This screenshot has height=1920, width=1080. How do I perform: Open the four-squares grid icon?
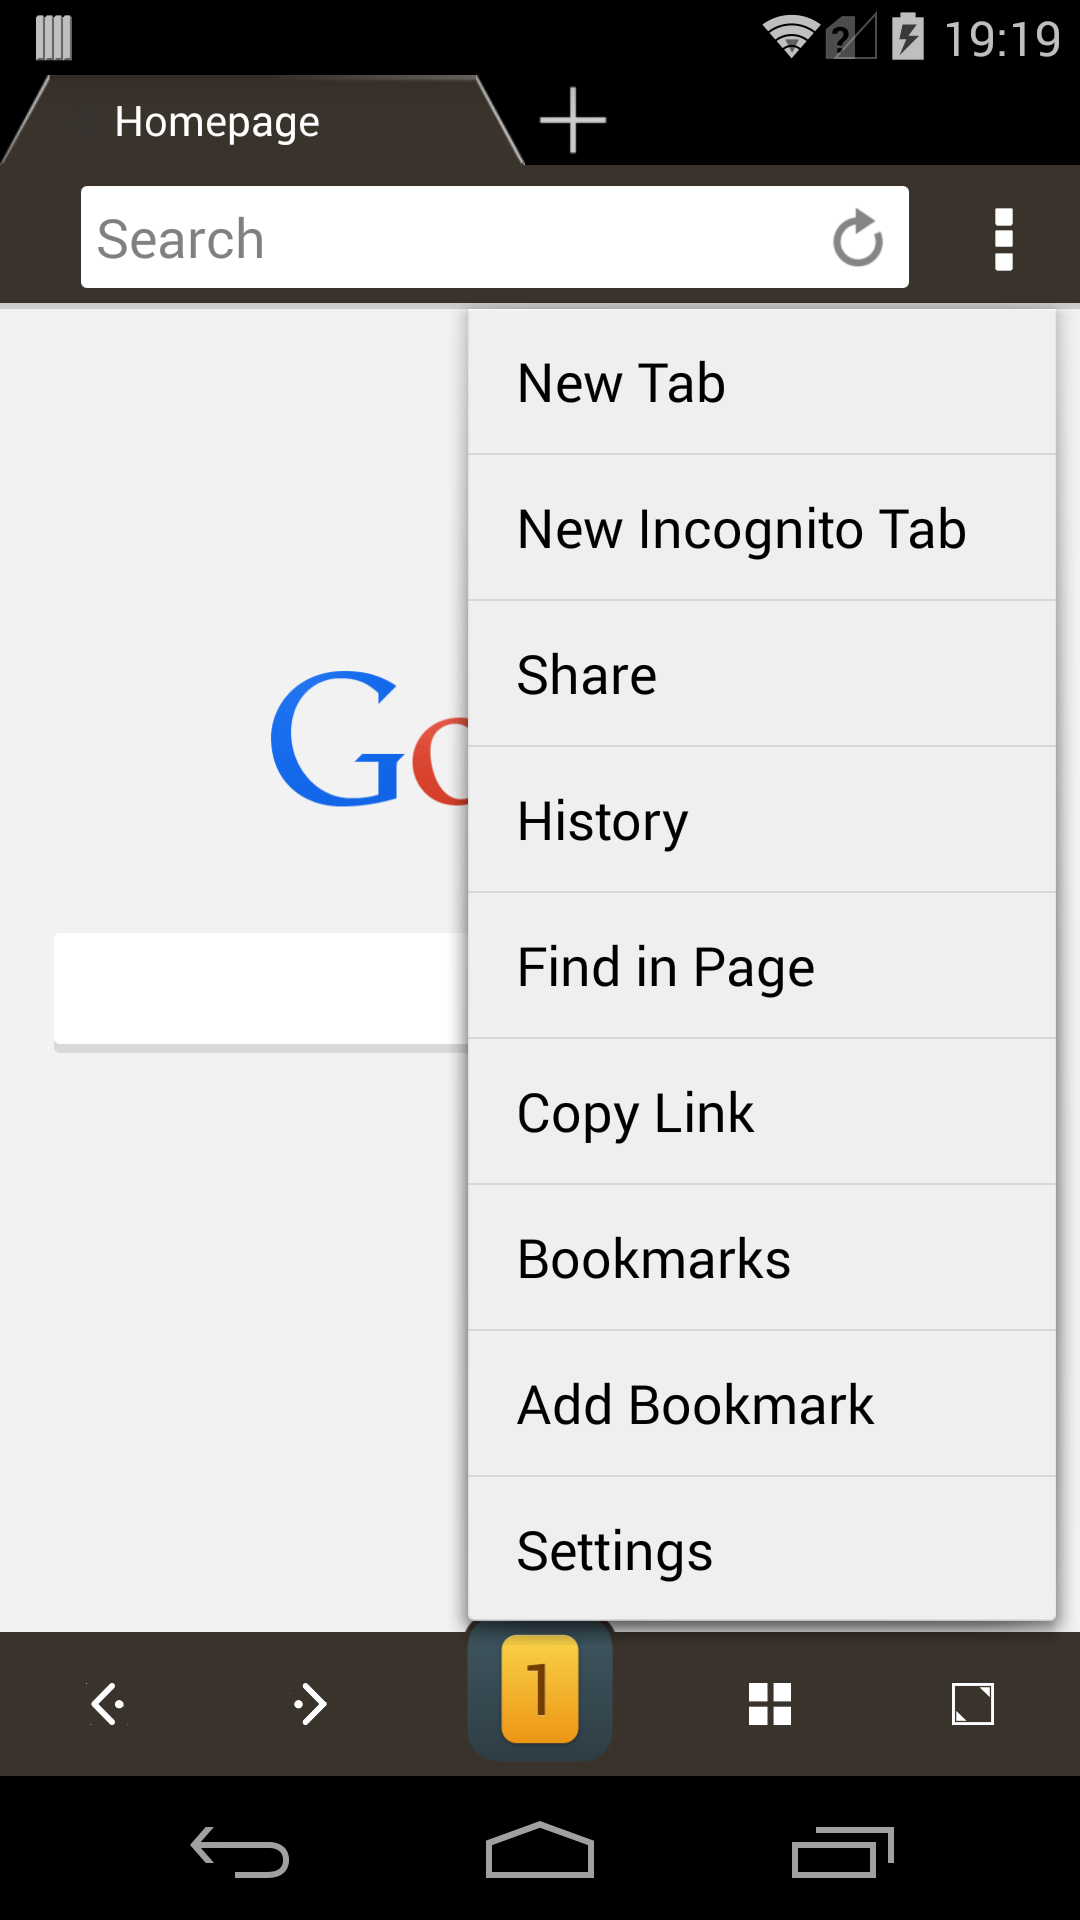770,1704
